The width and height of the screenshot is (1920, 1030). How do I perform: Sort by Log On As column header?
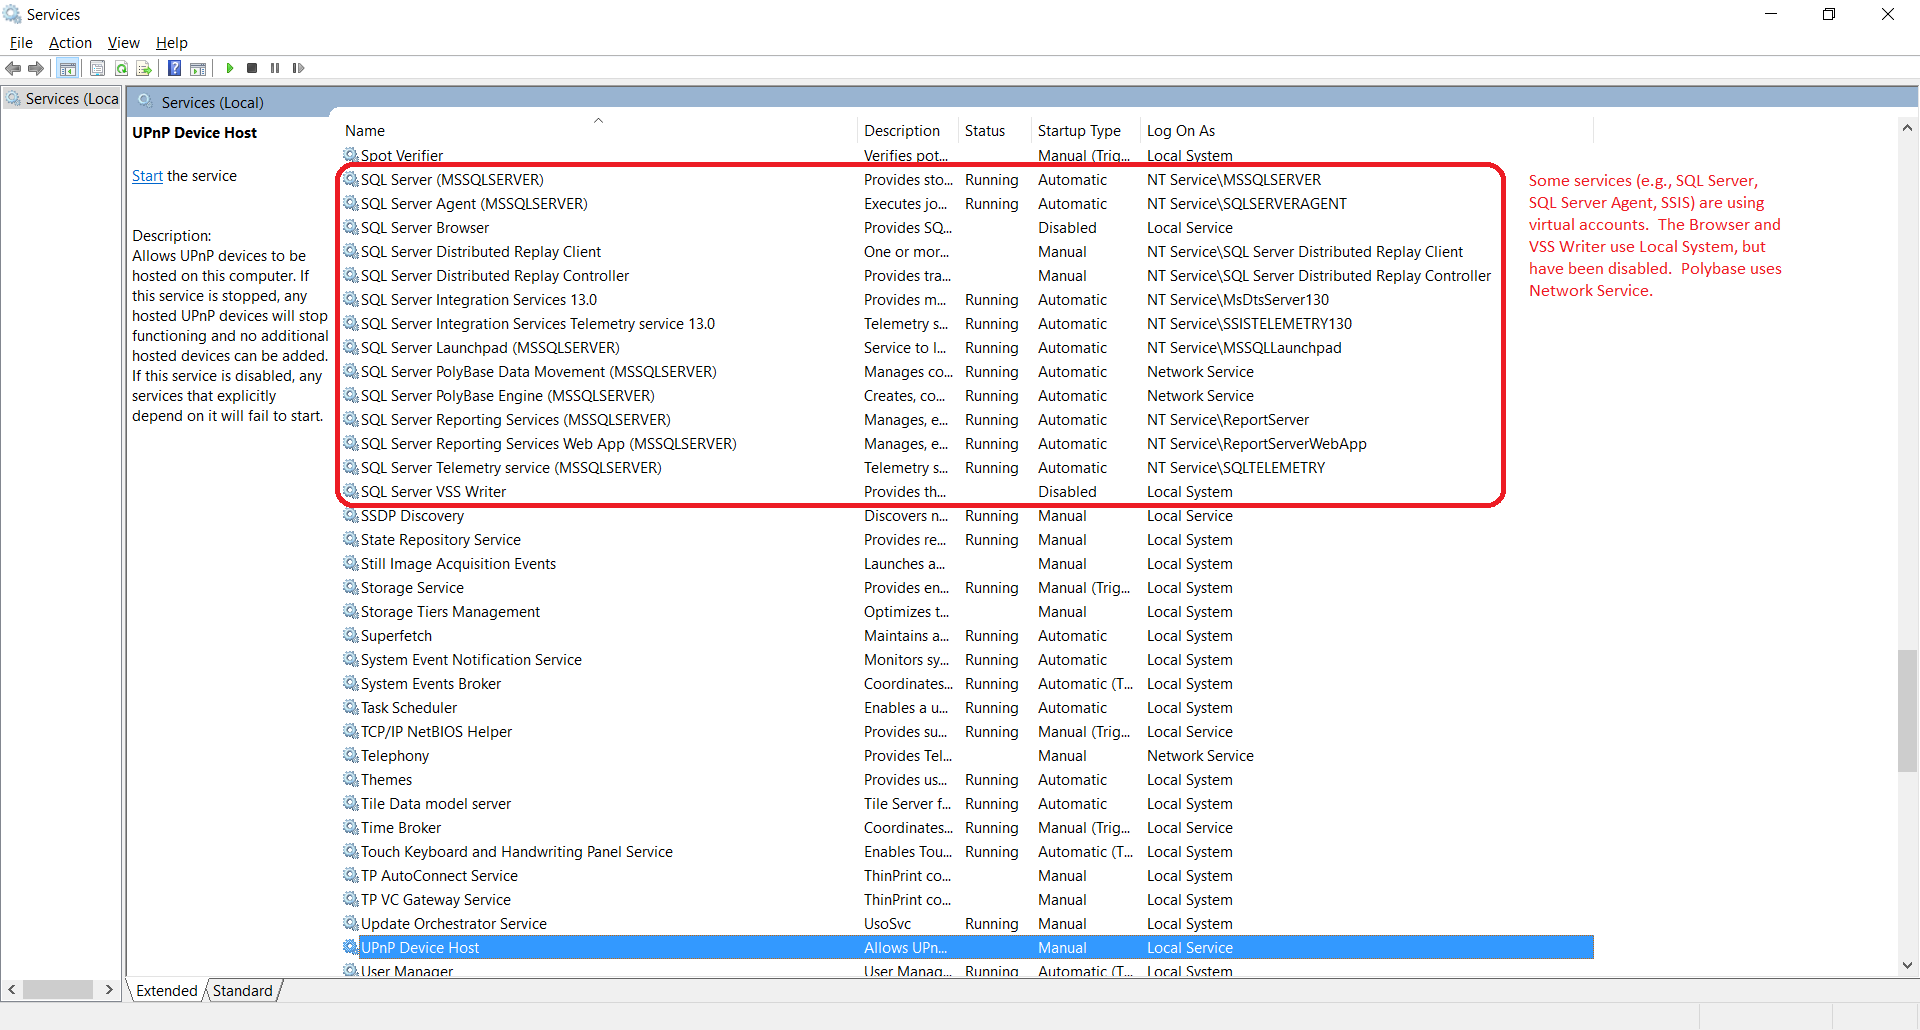tap(1366, 130)
